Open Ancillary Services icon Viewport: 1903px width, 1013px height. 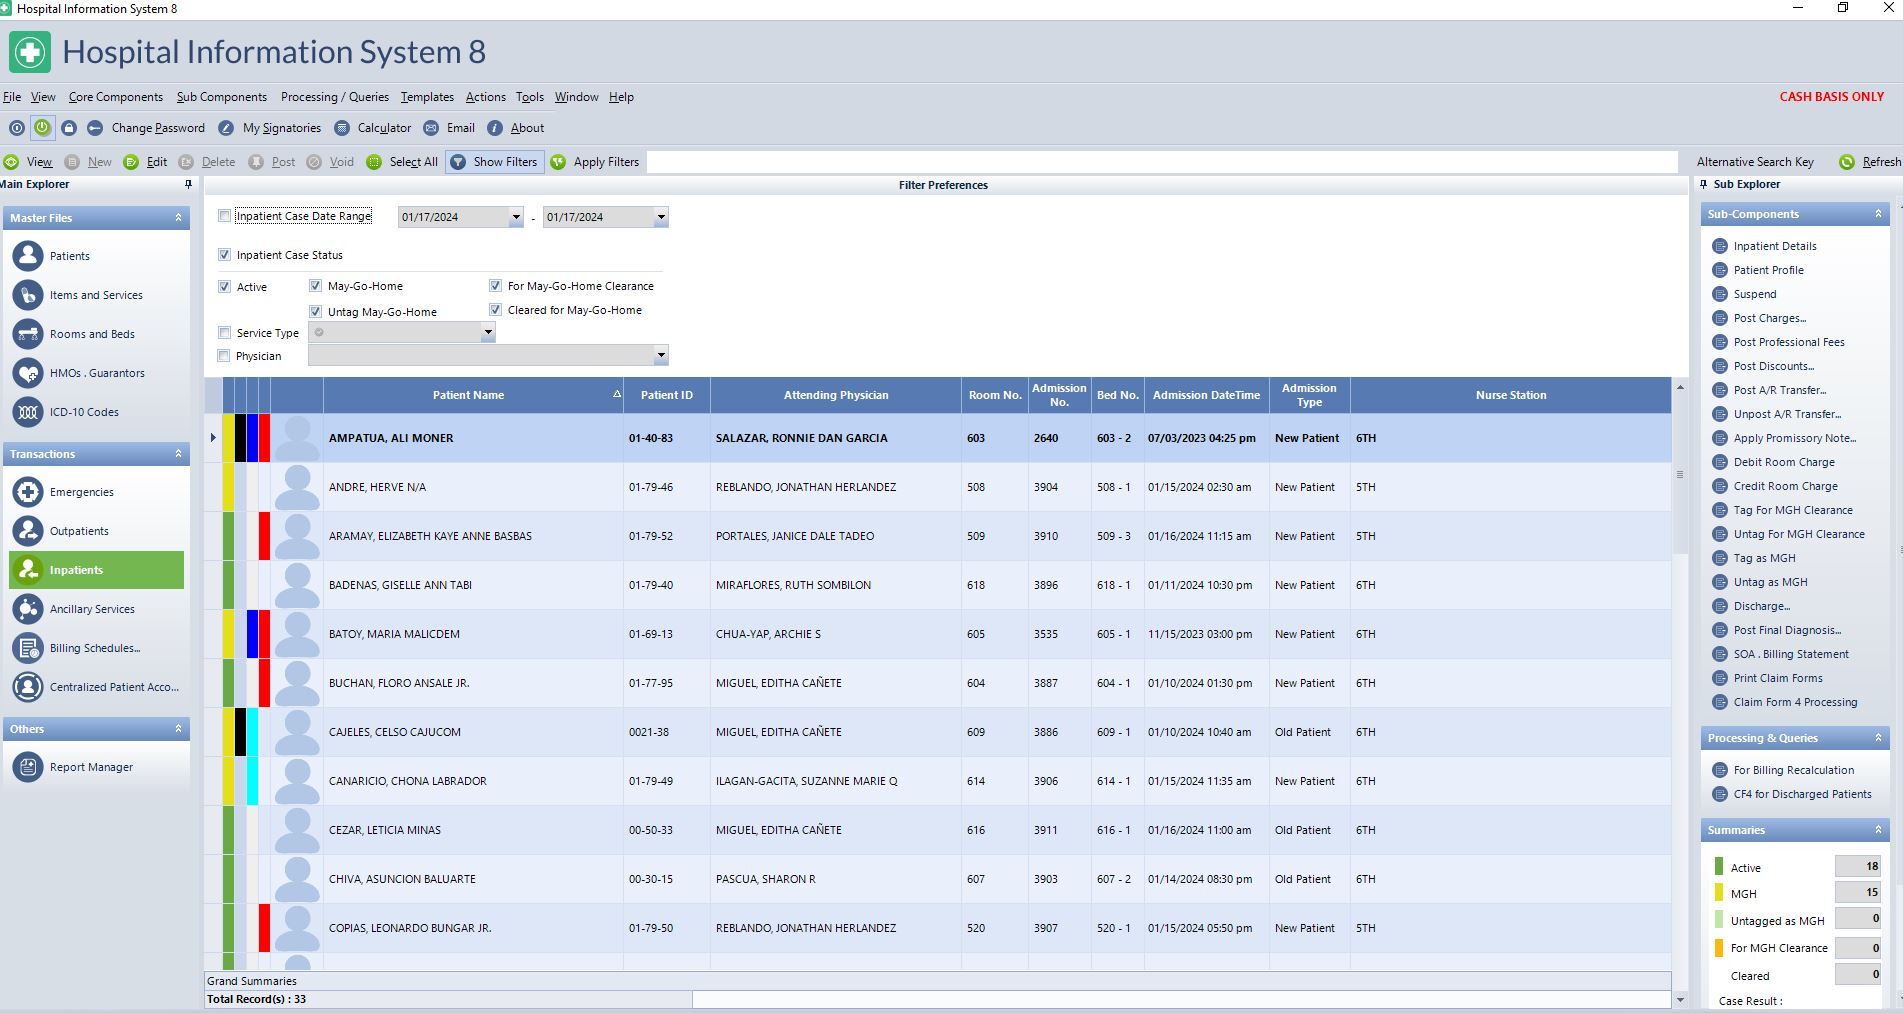pos(28,609)
